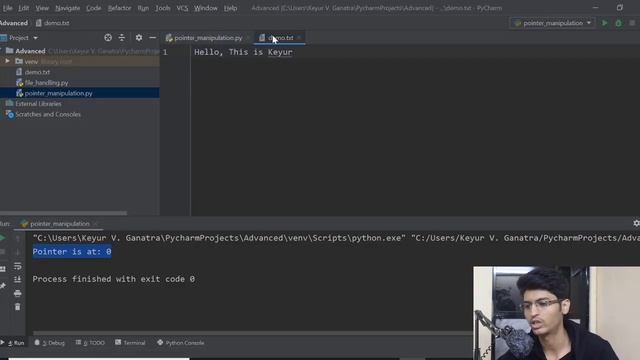Close the demo.txt editor tab
The height and width of the screenshot is (360, 640).
click(300, 38)
